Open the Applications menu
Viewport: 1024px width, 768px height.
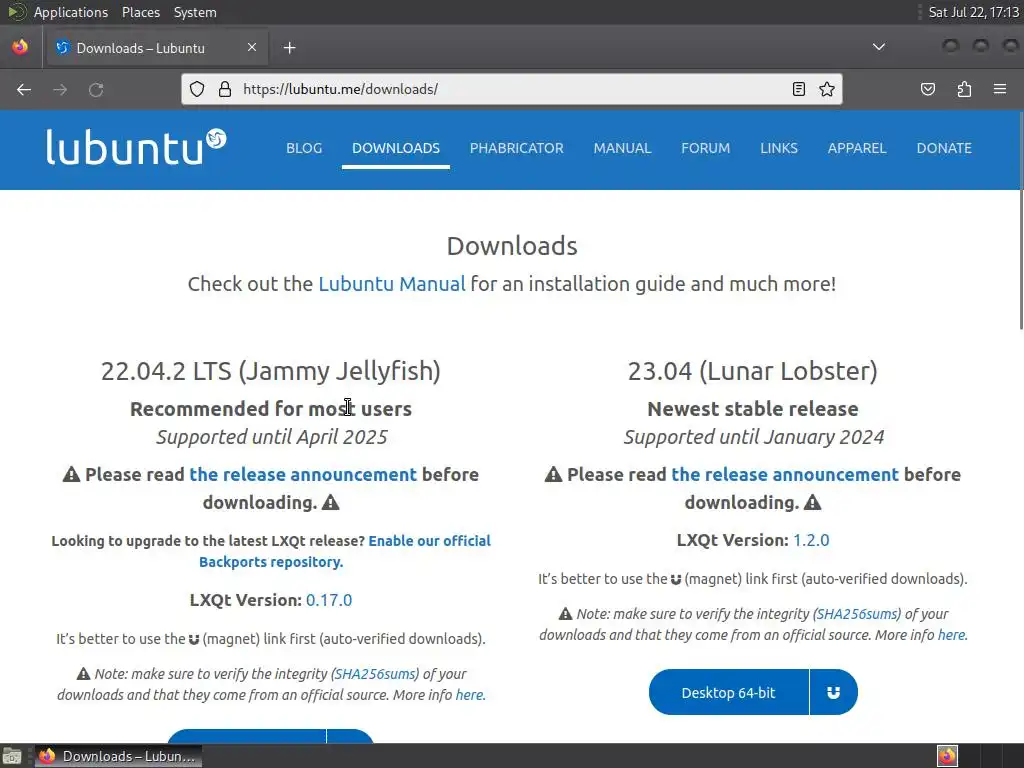pos(71,12)
